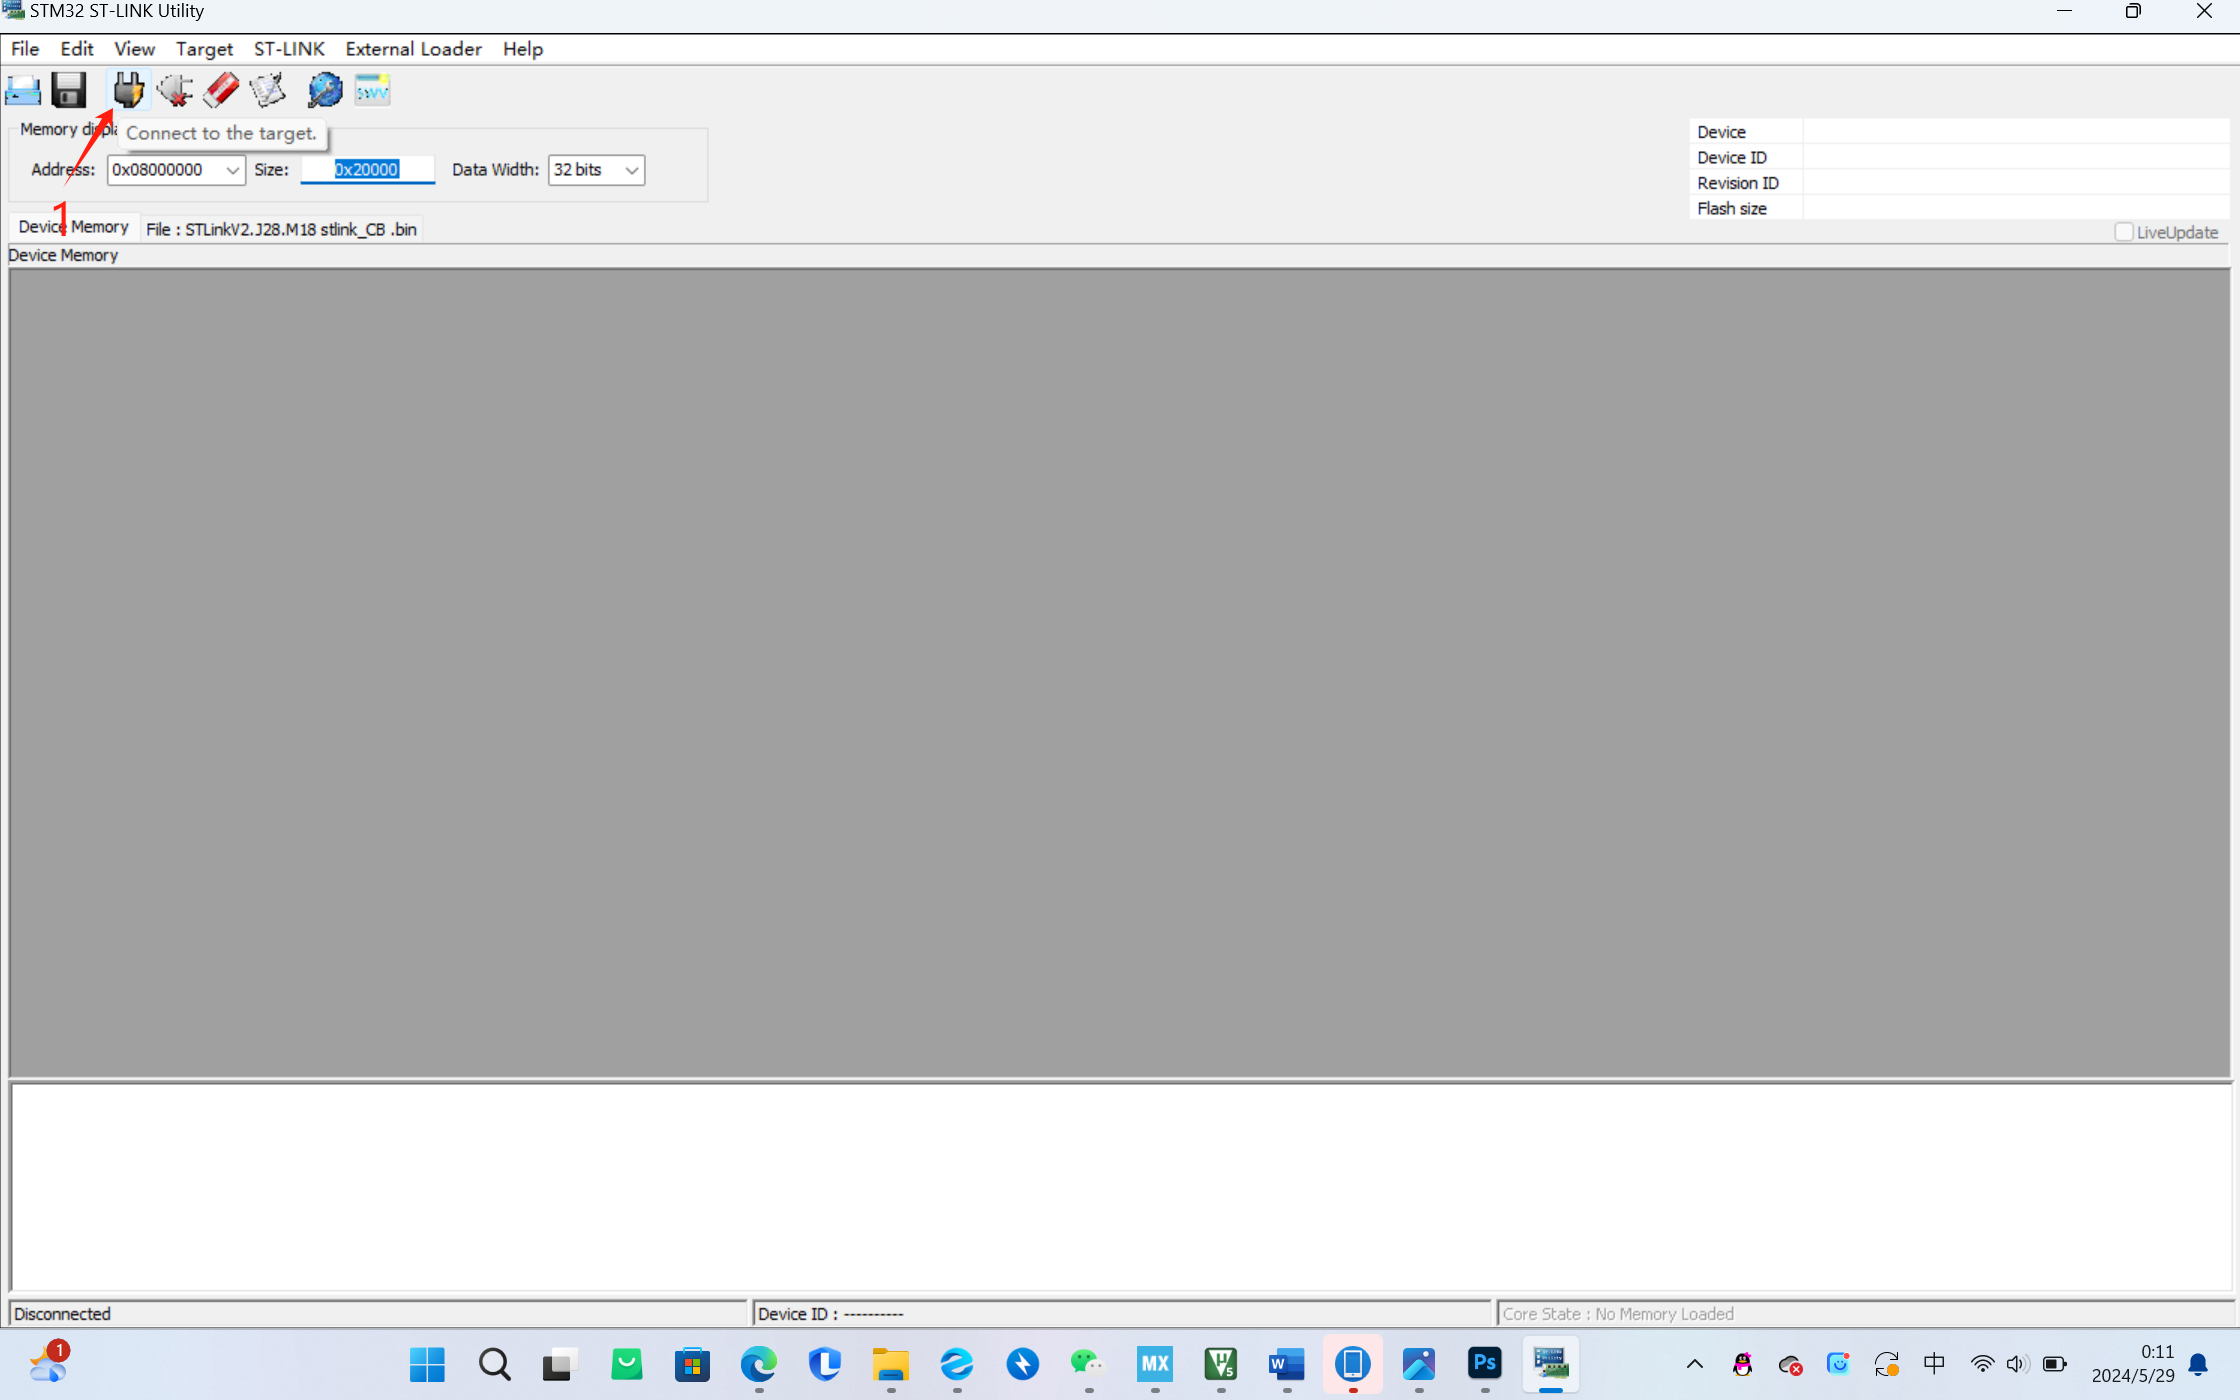Open QQ from the system tray

click(1742, 1364)
